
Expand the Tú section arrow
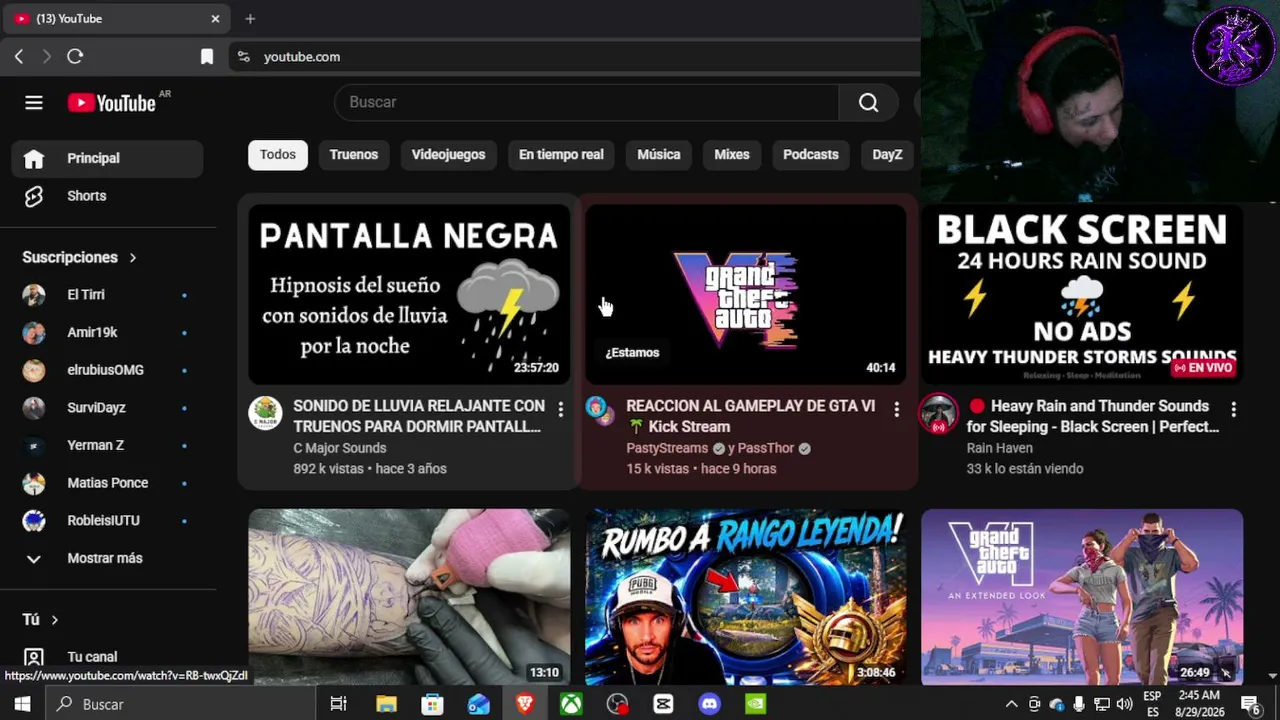coord(54,620)
